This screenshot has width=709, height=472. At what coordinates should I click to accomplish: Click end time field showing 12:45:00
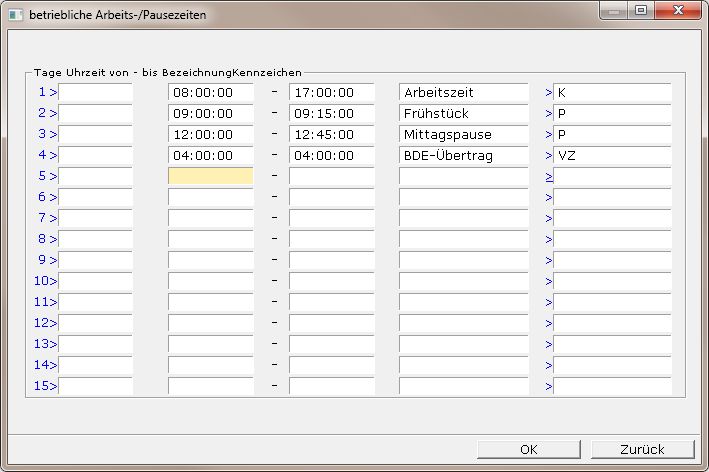pyautogui.click(x=331, y=134)
